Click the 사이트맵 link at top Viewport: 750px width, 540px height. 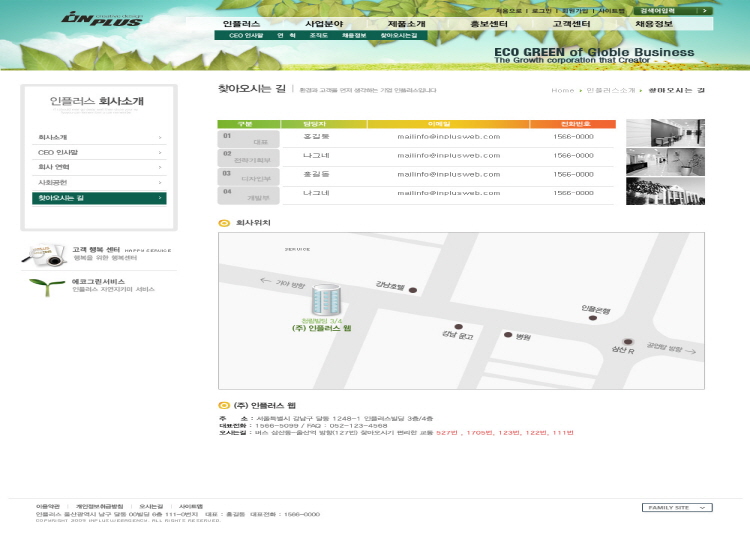(x=611, y=11)
